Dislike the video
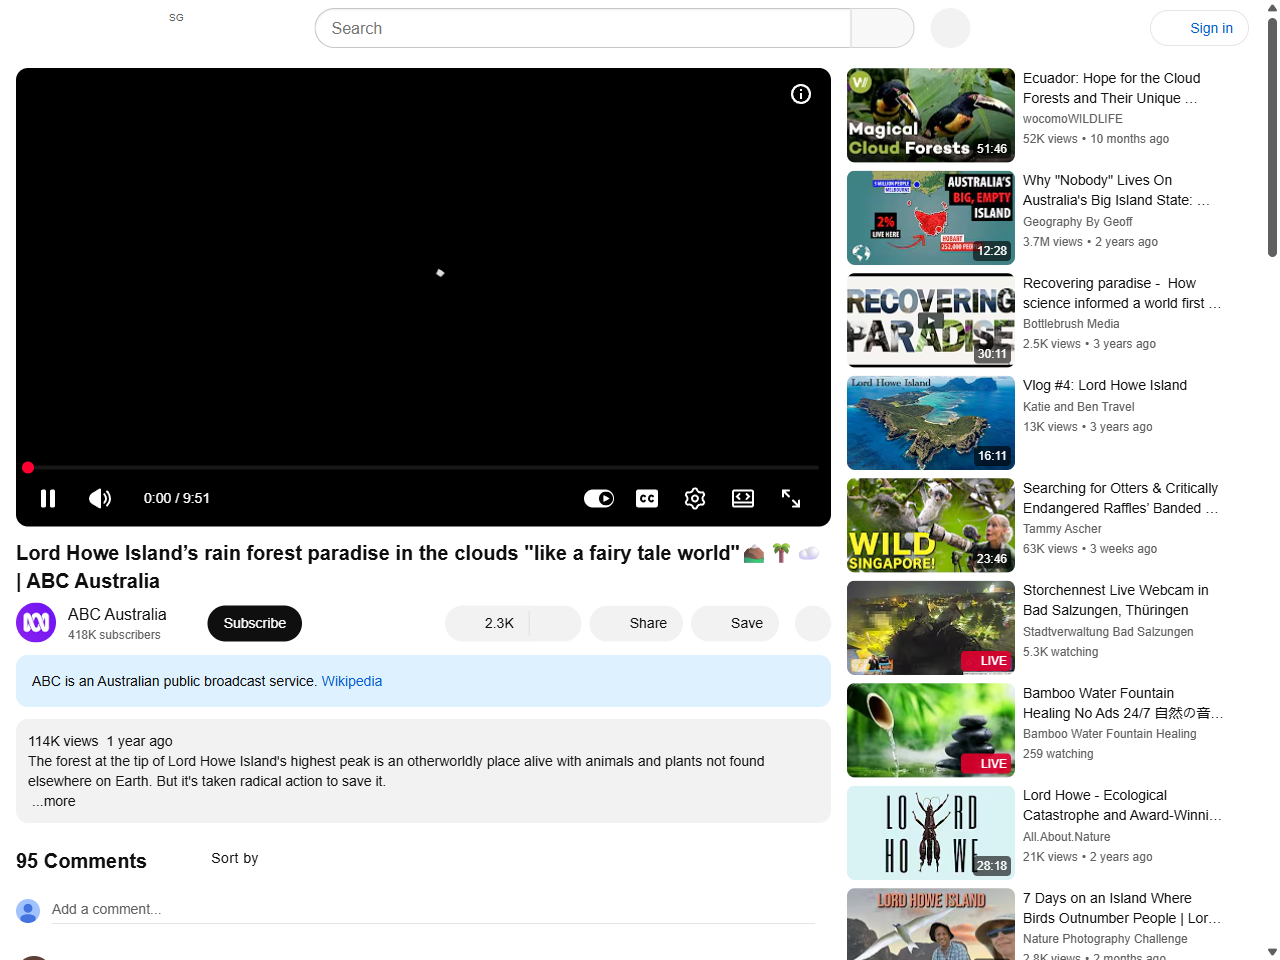The height and width of the screenshot is (960, 1280). tap(555, 623)
